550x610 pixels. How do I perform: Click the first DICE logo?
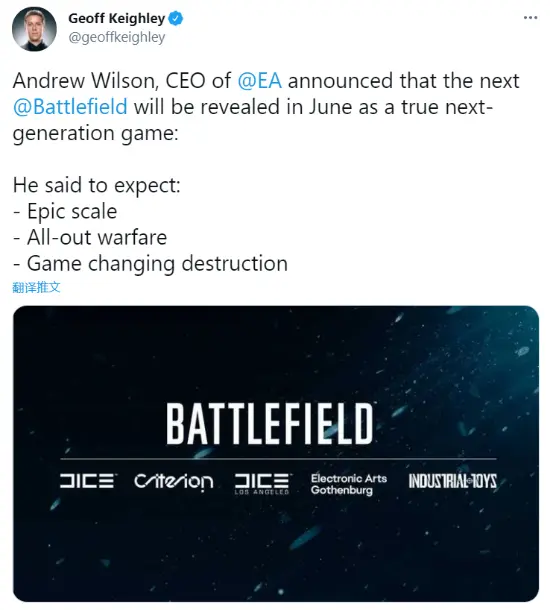(x=88, y=481)
